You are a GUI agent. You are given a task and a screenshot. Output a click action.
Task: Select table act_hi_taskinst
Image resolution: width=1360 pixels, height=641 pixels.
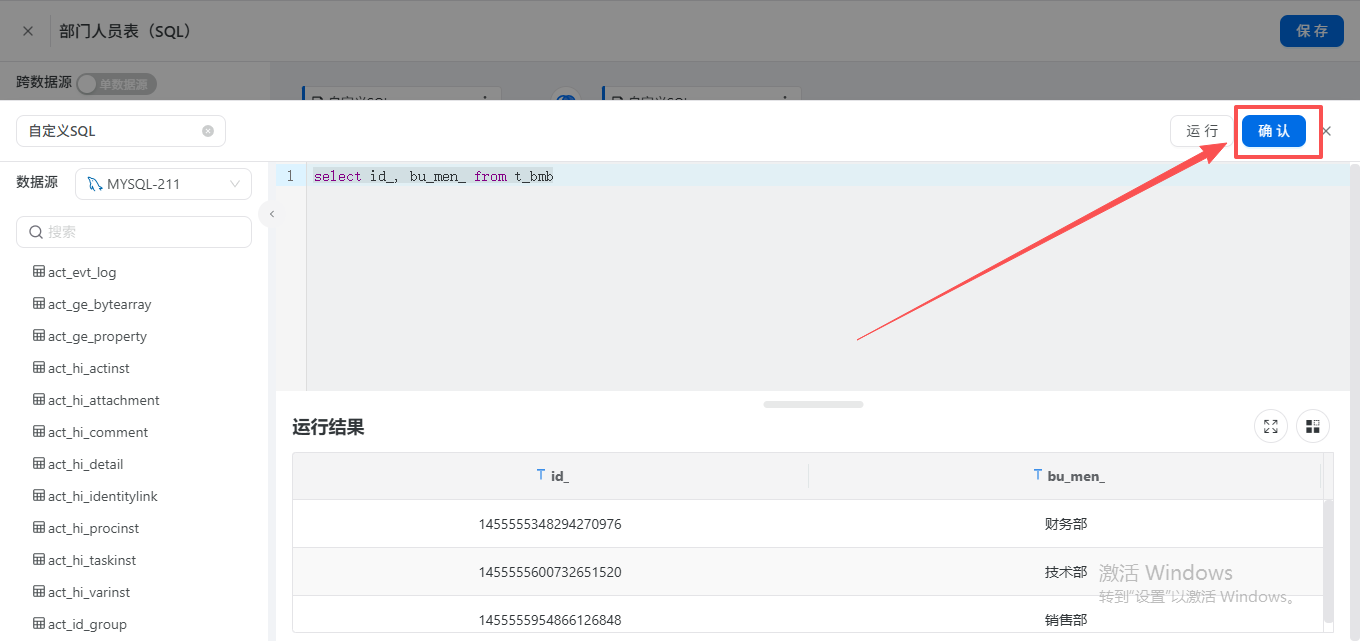(92, 560)
